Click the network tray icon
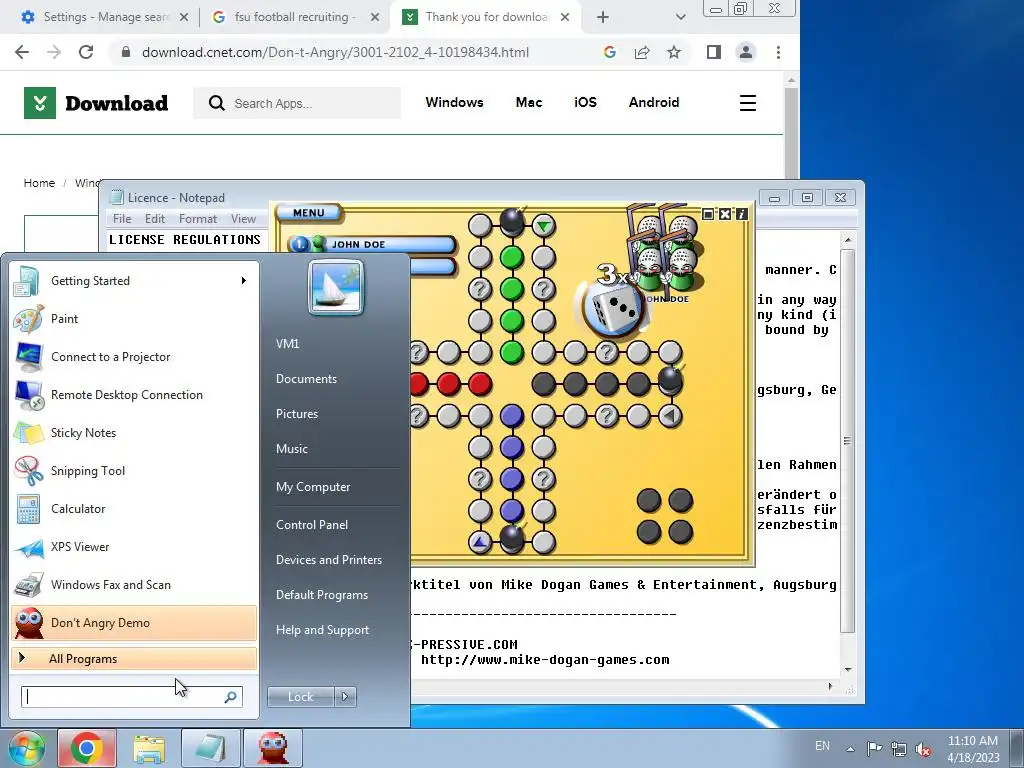1024x768 pixels. point(899,749)
